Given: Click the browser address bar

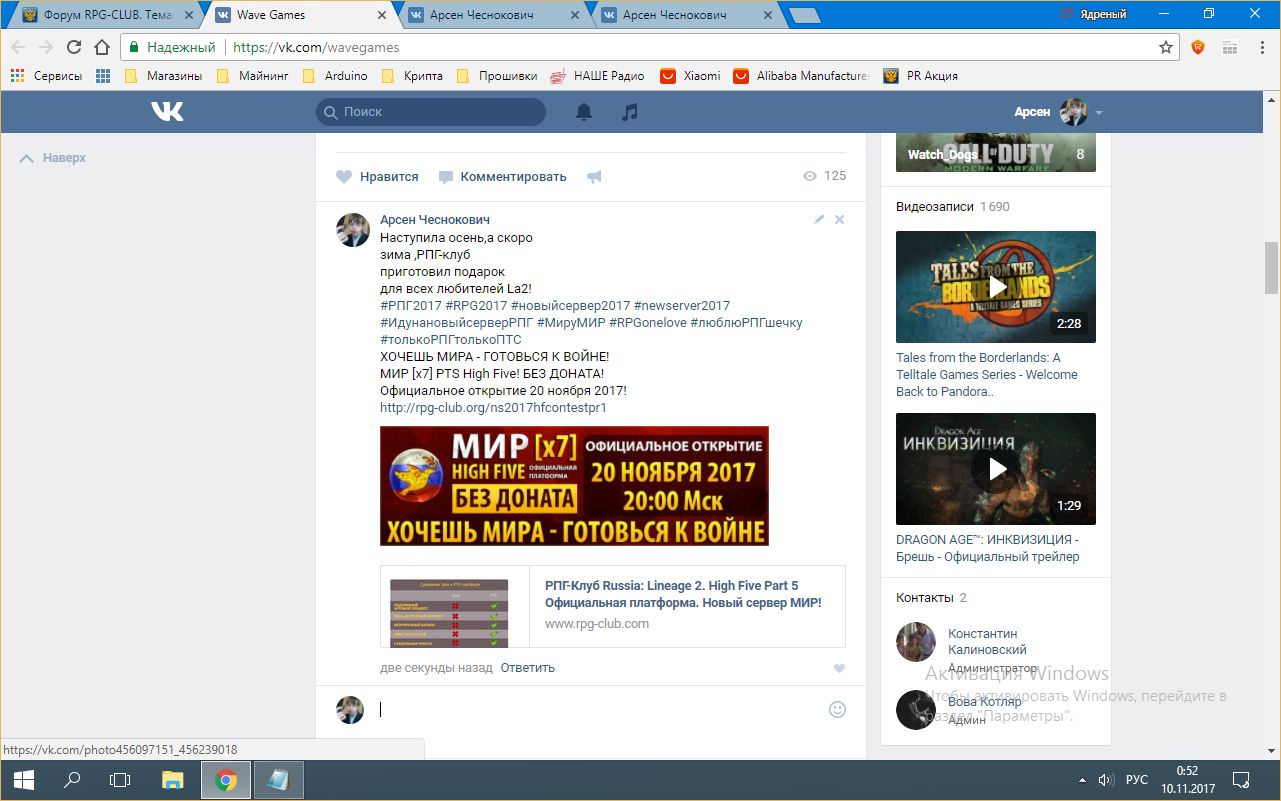Looking at the screenshot, I should tap(640, 47).
